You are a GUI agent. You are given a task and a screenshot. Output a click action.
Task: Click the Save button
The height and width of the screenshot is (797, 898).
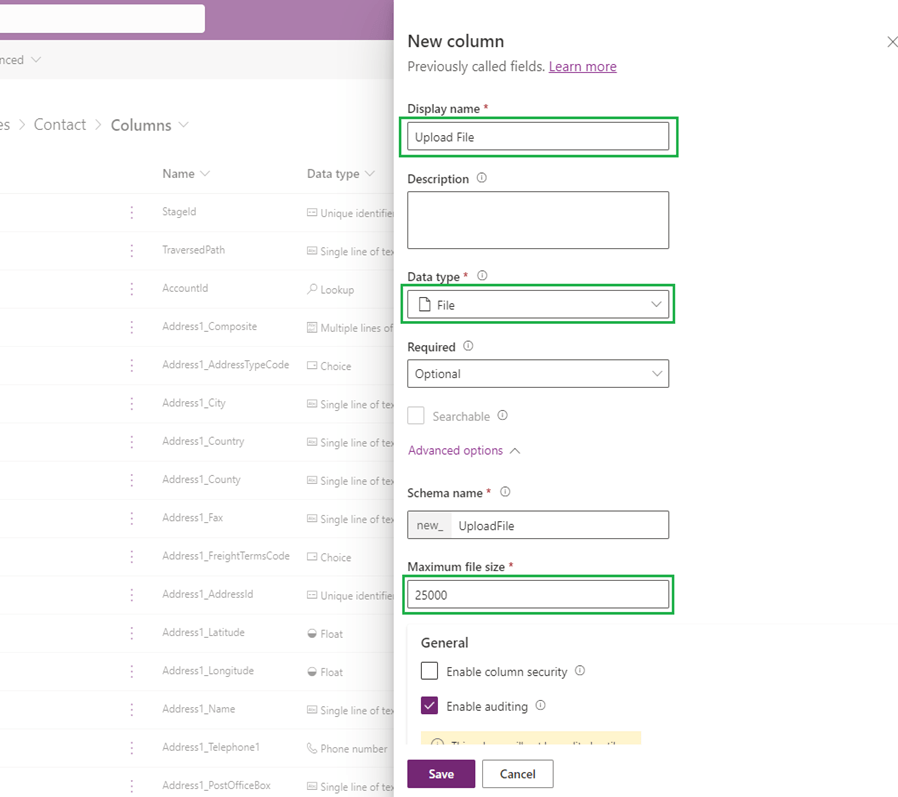pos(441,774)
